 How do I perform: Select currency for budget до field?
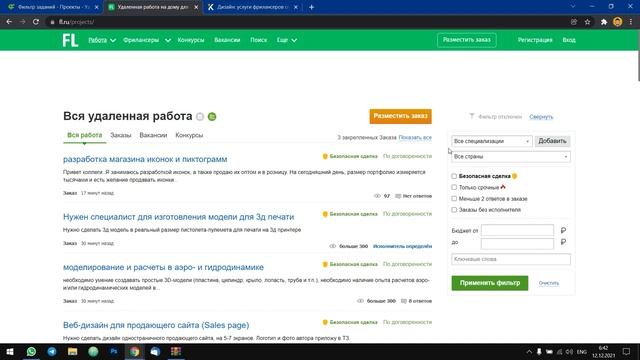[x=563, y=242]
